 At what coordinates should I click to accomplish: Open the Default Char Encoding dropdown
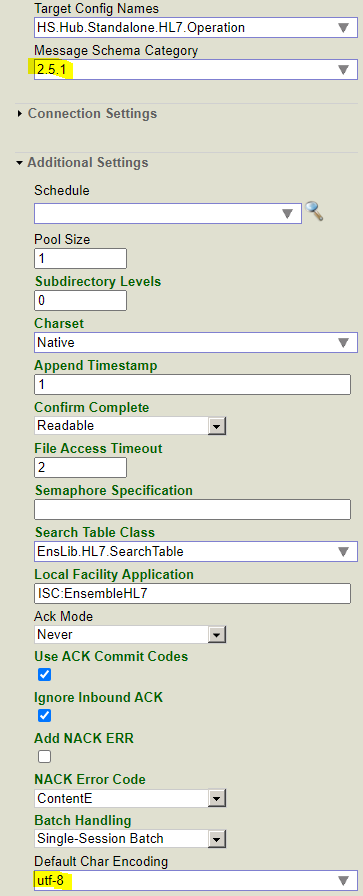196,881
